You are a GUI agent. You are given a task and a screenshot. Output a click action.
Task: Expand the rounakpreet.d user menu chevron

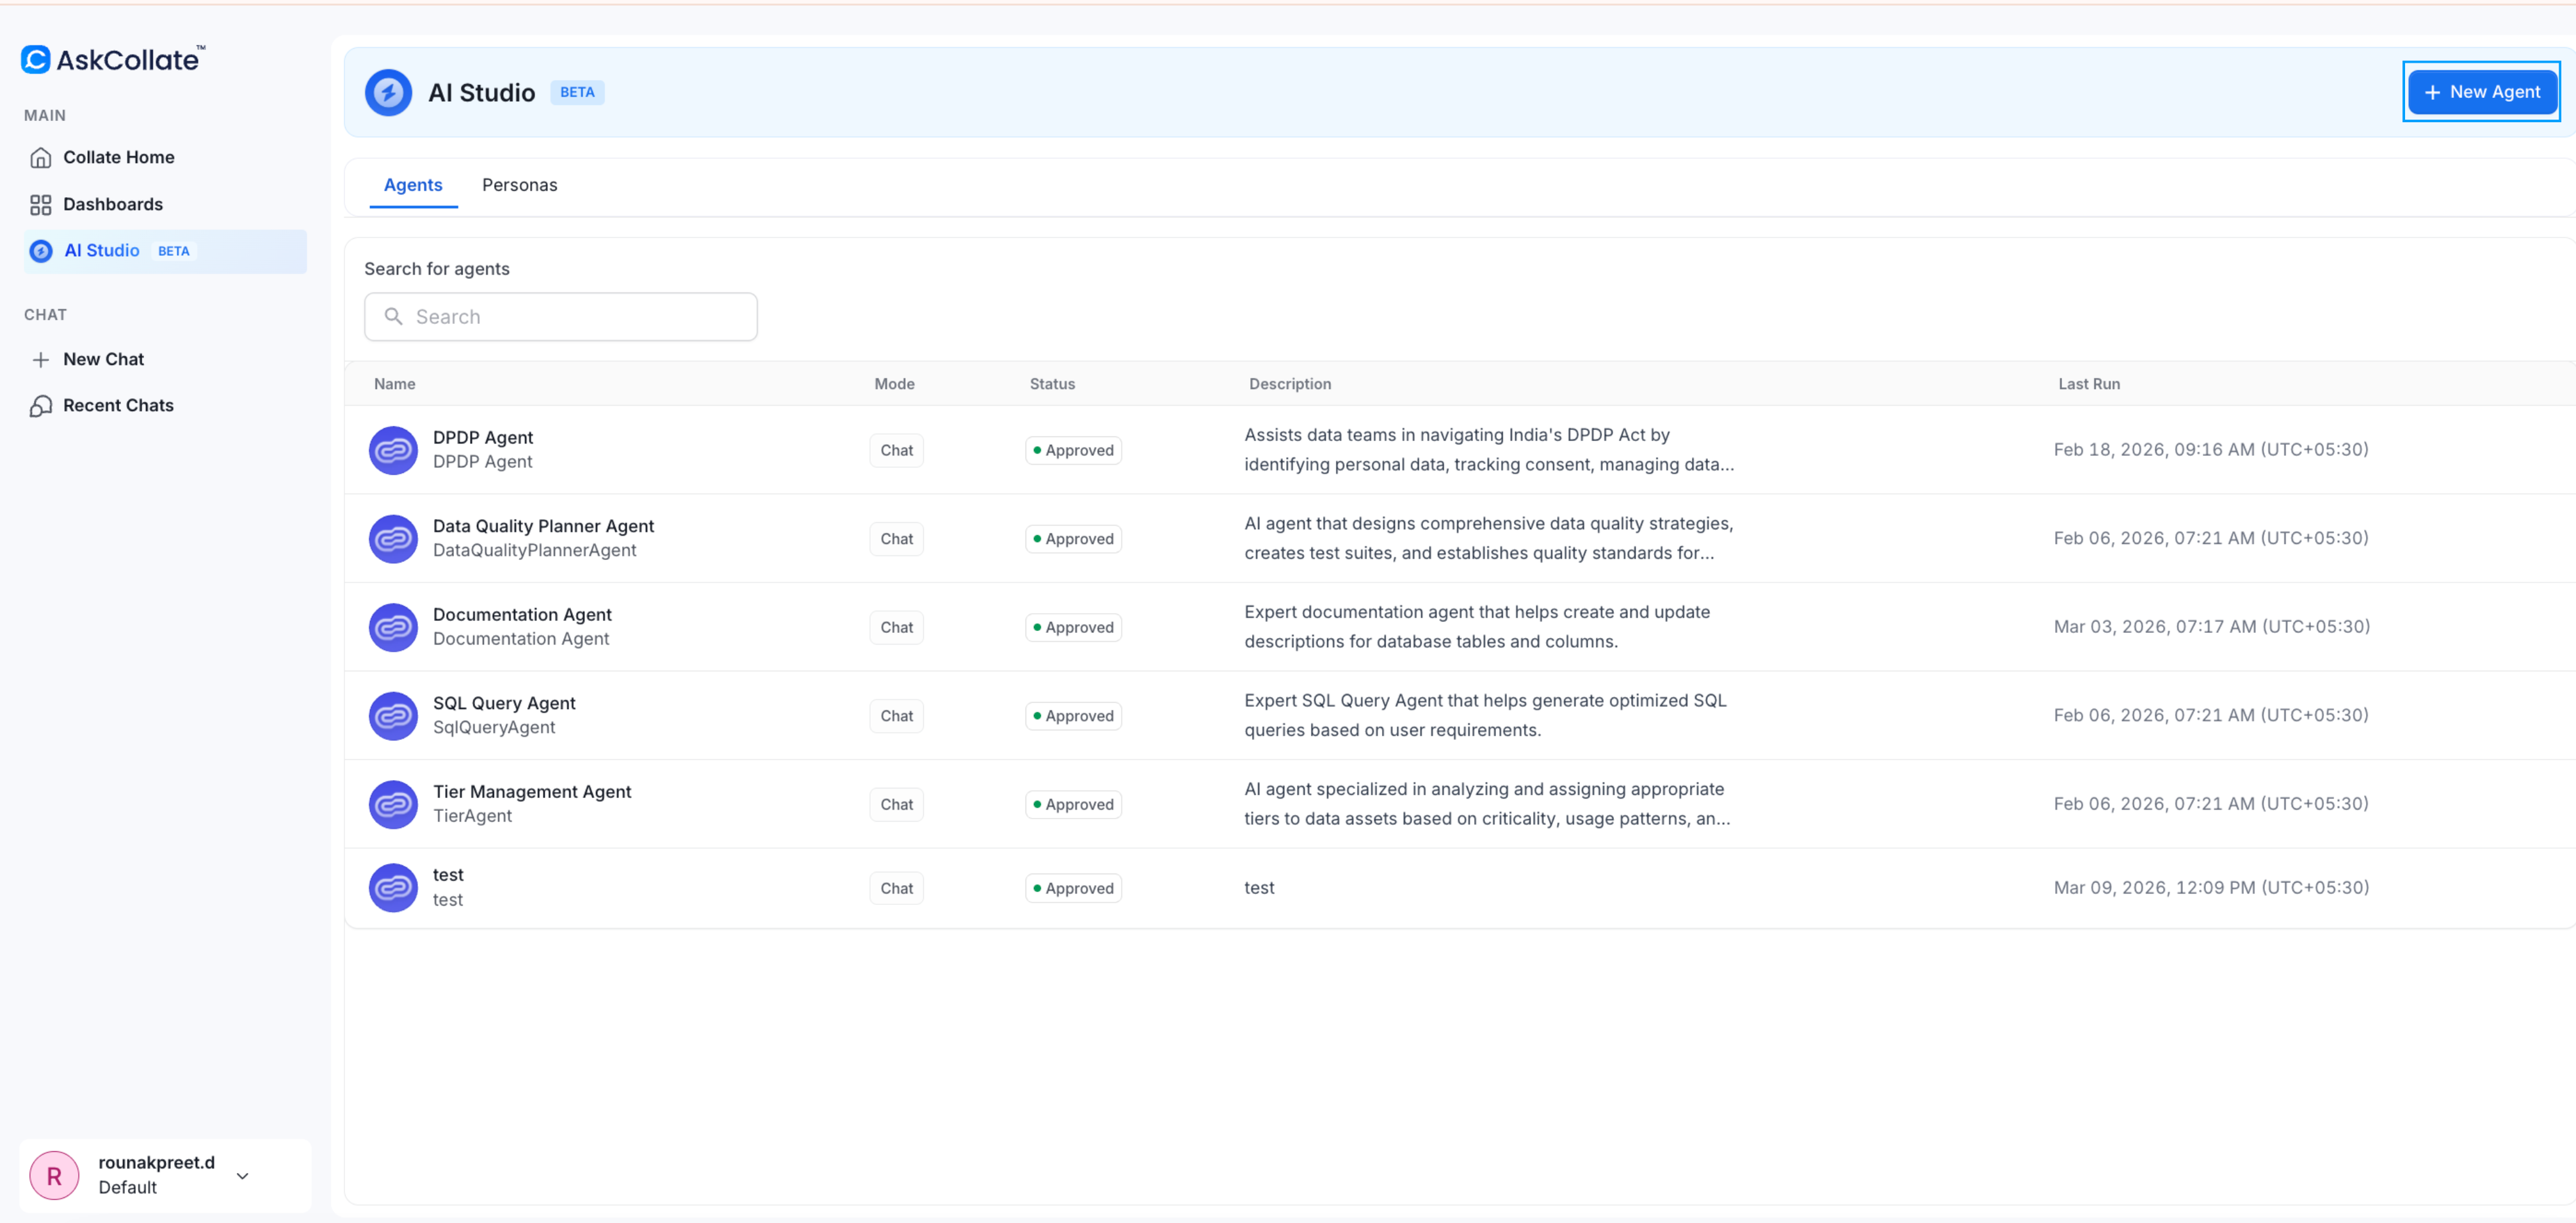[242, 1176]
